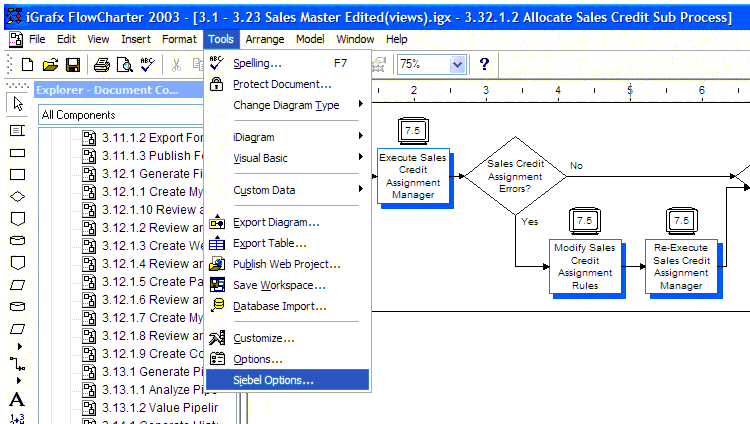Image resolution: width=750 pixels, height=424 pixels.
Task: Select the diamond decision shape tool
Action: tap(17, 196)
